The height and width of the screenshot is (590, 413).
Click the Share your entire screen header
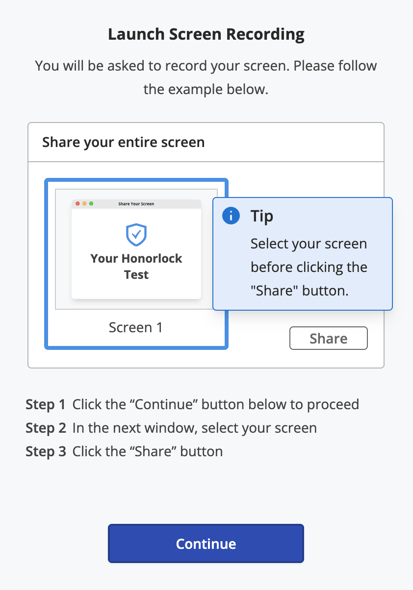tap(123, 142)
